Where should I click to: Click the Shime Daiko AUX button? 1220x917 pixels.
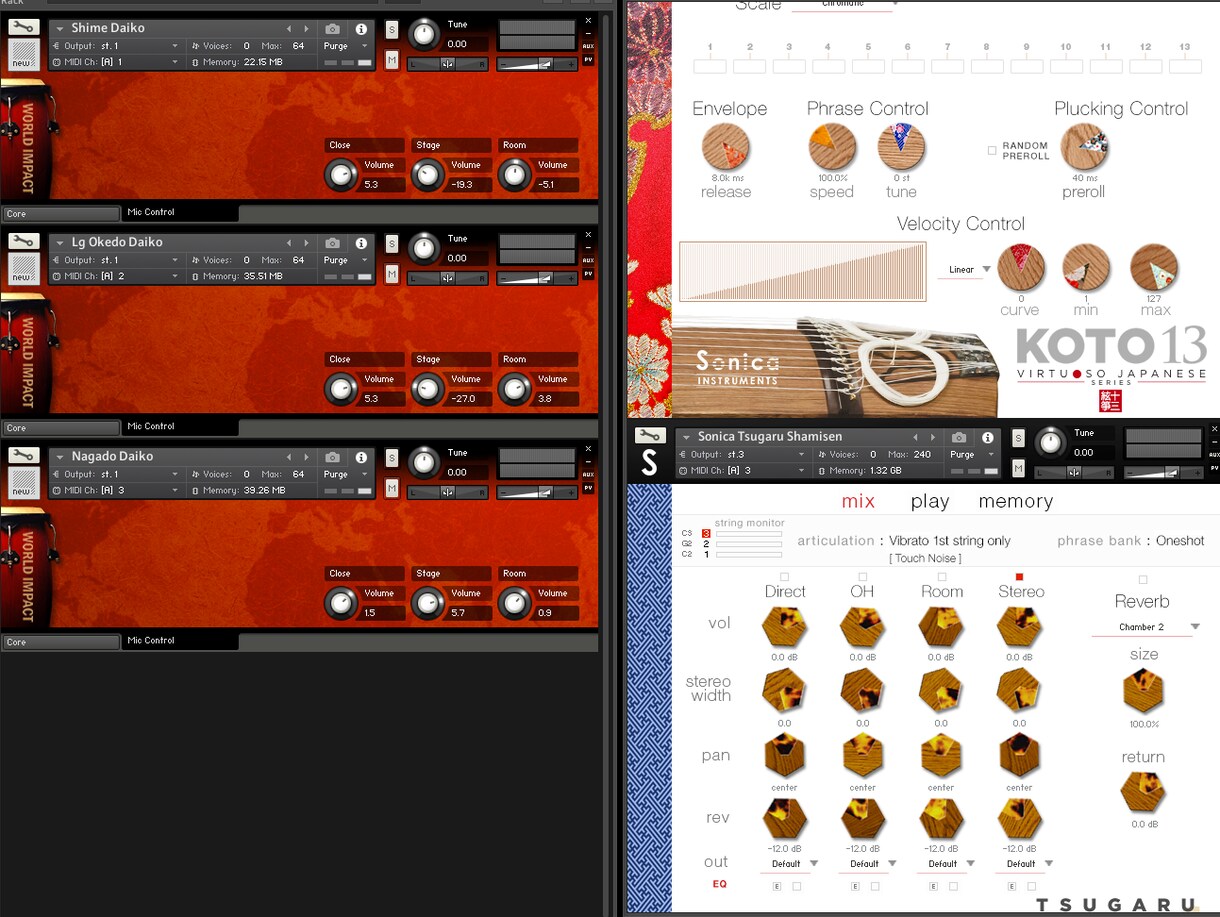click(x=588, y=46)
